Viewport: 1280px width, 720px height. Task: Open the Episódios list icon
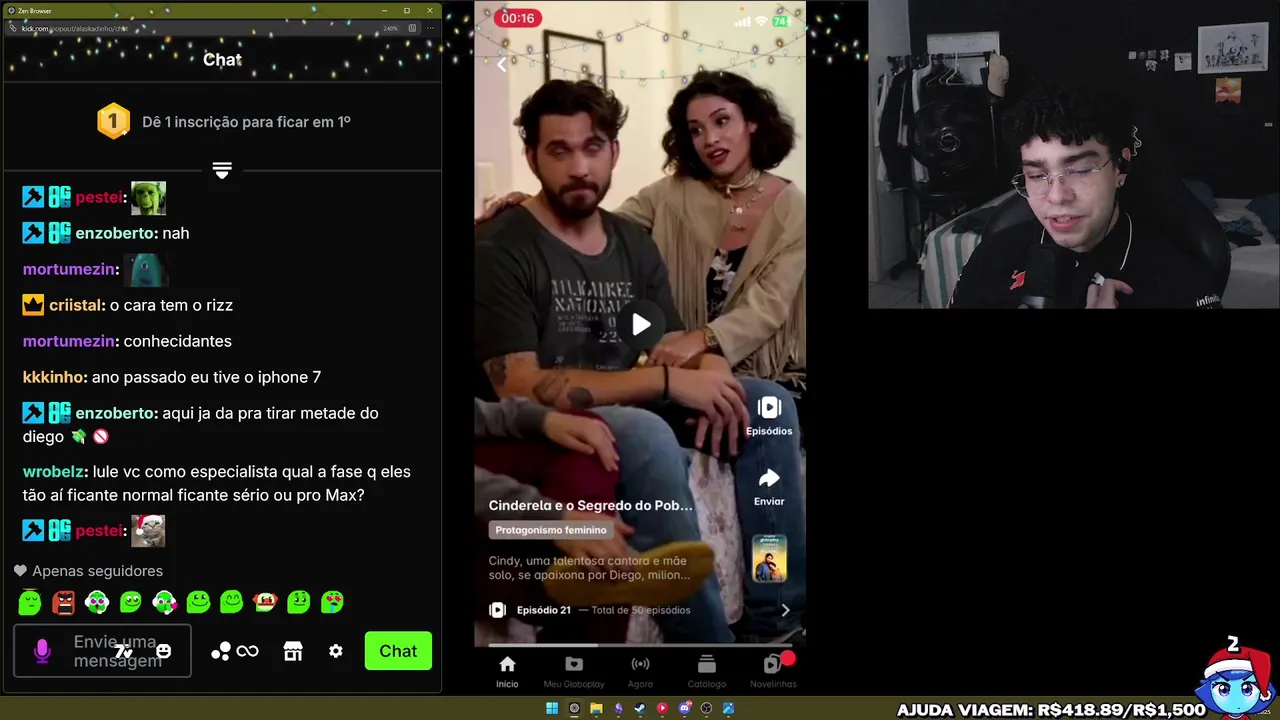click(769, 407)
